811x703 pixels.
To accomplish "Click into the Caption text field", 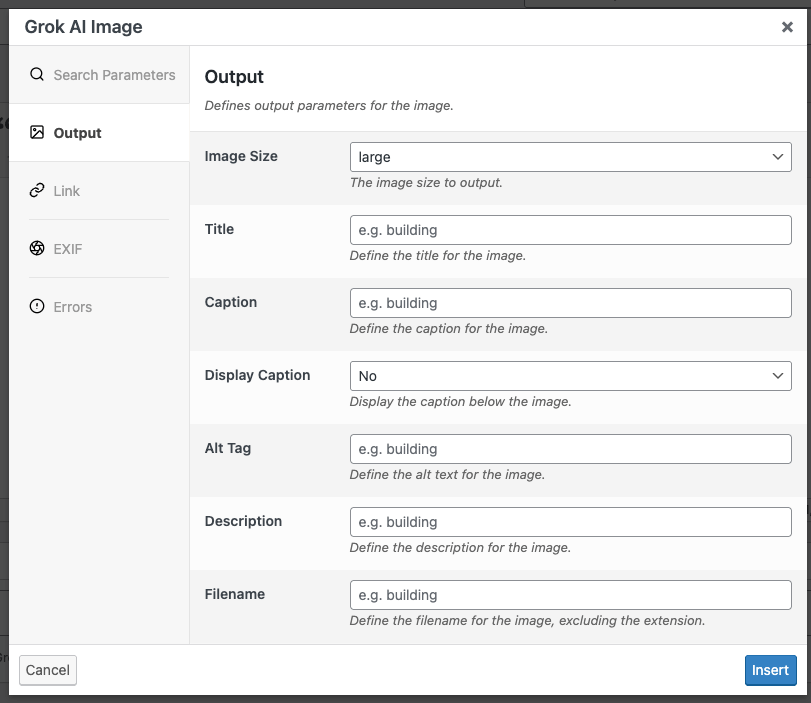I will pyautogui.click(x=570, y=303).
